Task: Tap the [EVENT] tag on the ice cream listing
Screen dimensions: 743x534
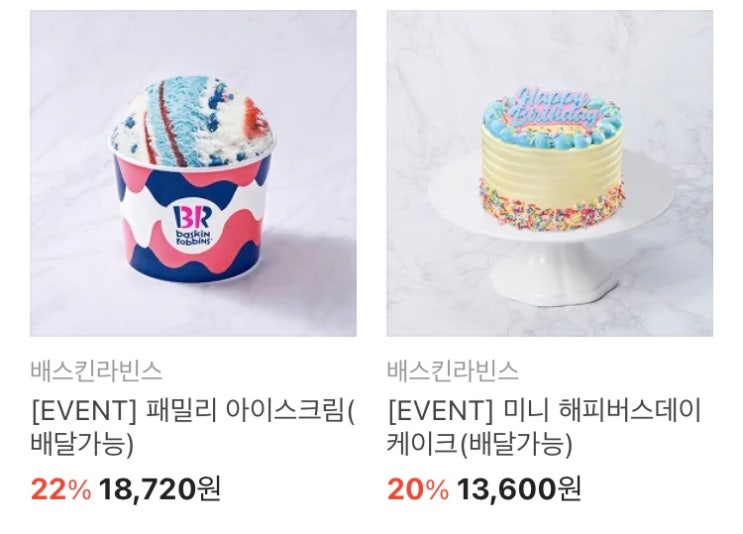Action: tap(83, 411)
